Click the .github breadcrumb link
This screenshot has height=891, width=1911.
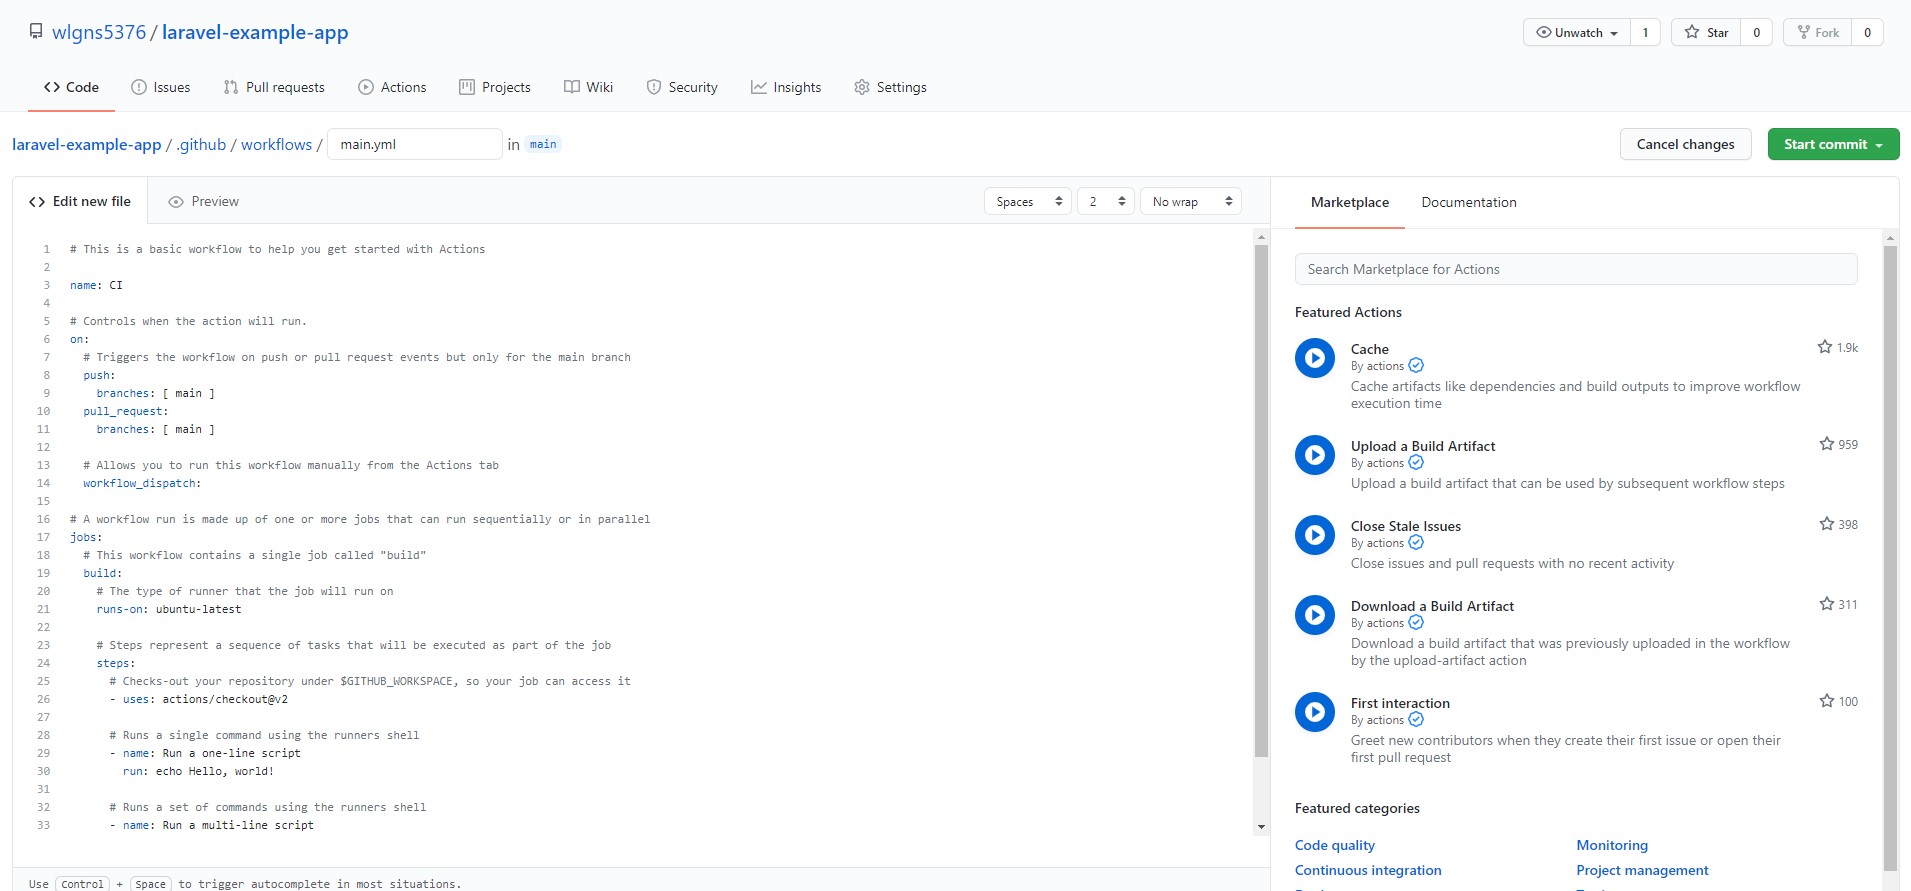[x=201, y=144]
